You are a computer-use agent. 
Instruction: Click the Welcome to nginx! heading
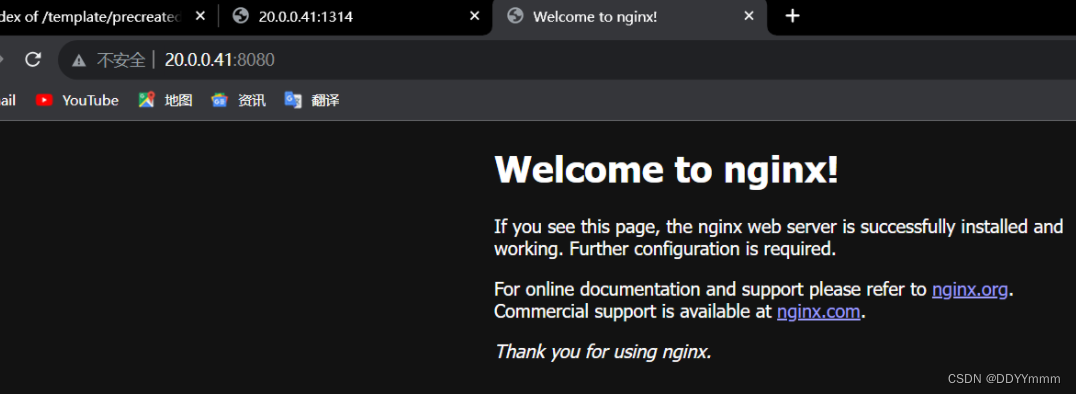(x=666, y=169)
